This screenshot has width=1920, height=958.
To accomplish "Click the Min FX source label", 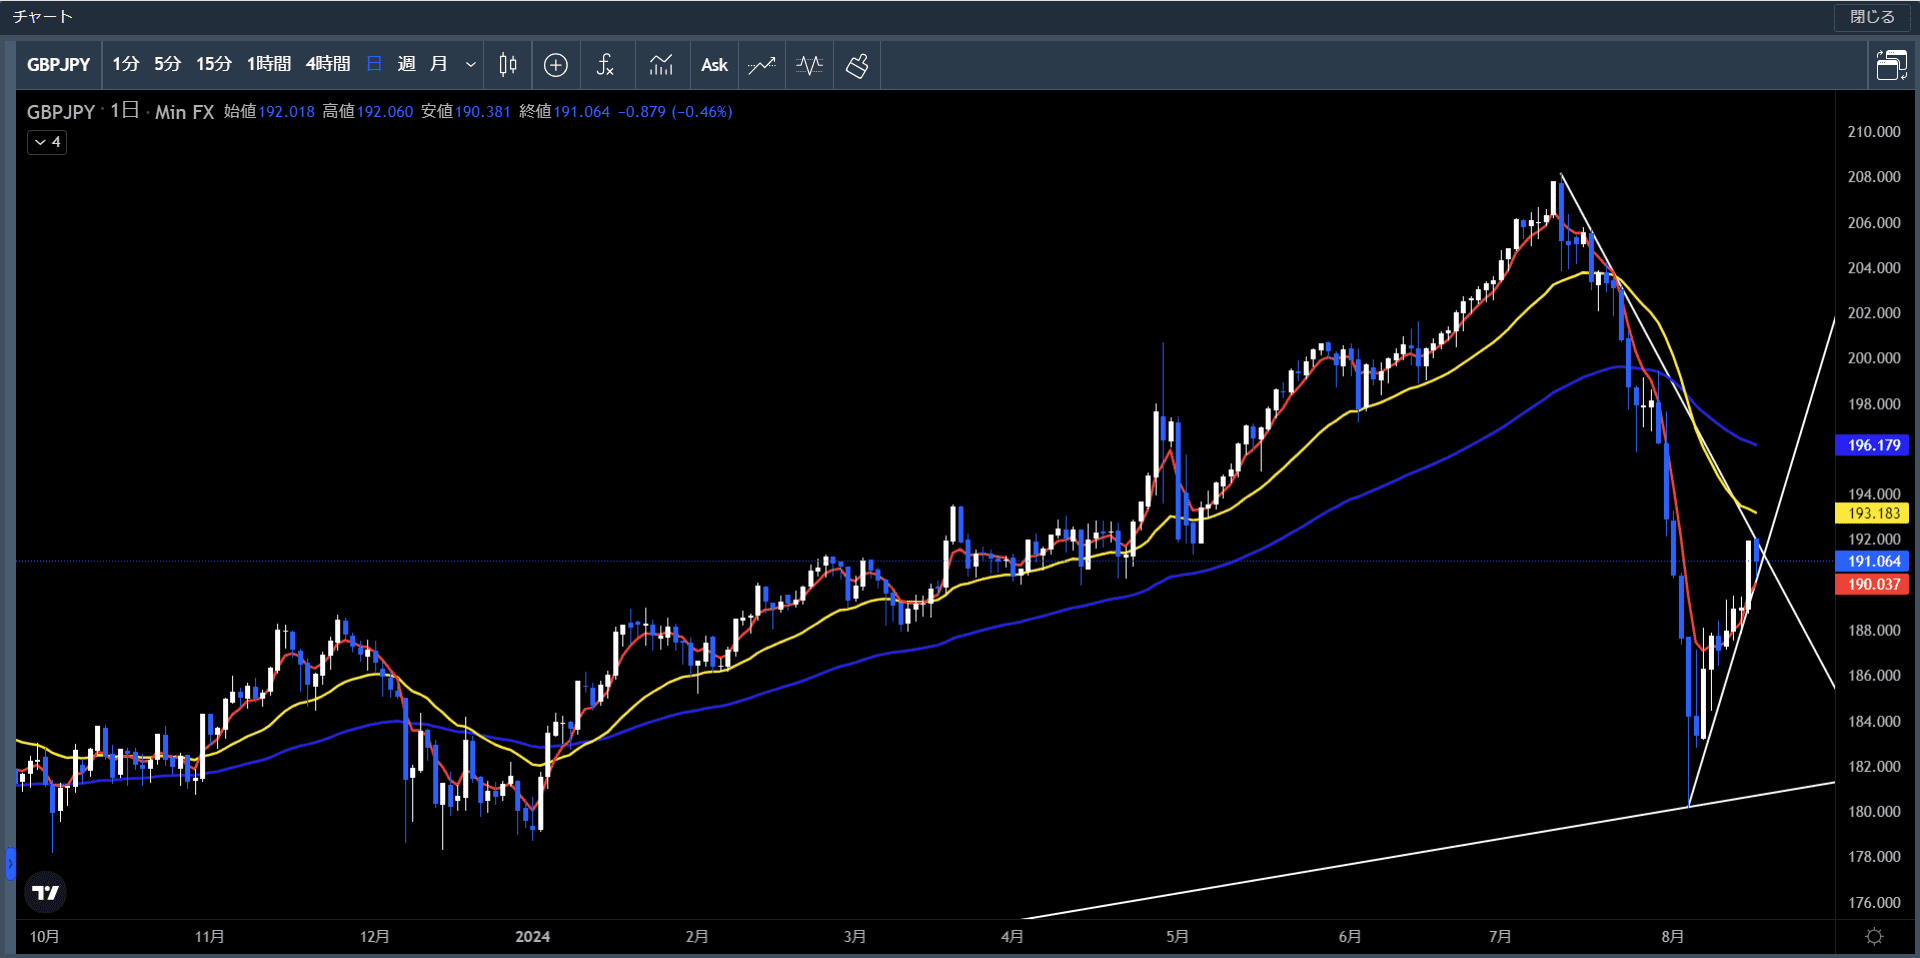I will click(184, 112).
